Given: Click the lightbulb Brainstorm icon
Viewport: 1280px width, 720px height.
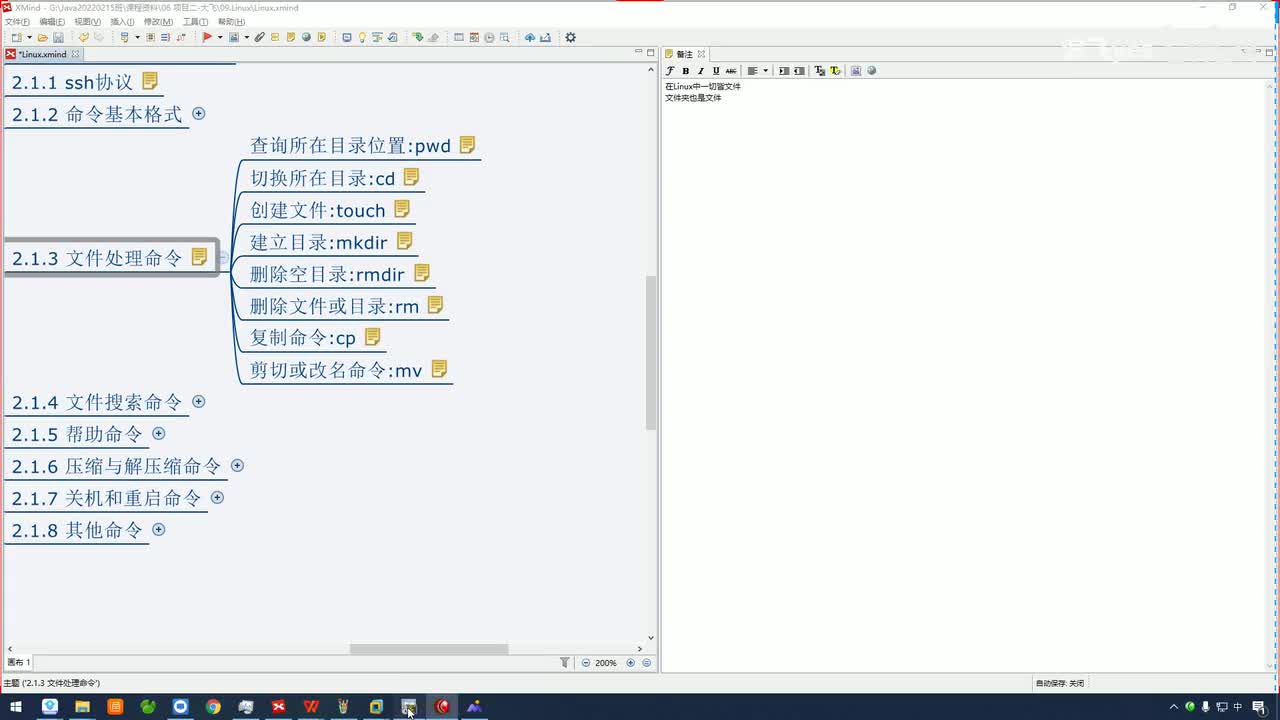Looking at the screenshot, I should 362,38.
